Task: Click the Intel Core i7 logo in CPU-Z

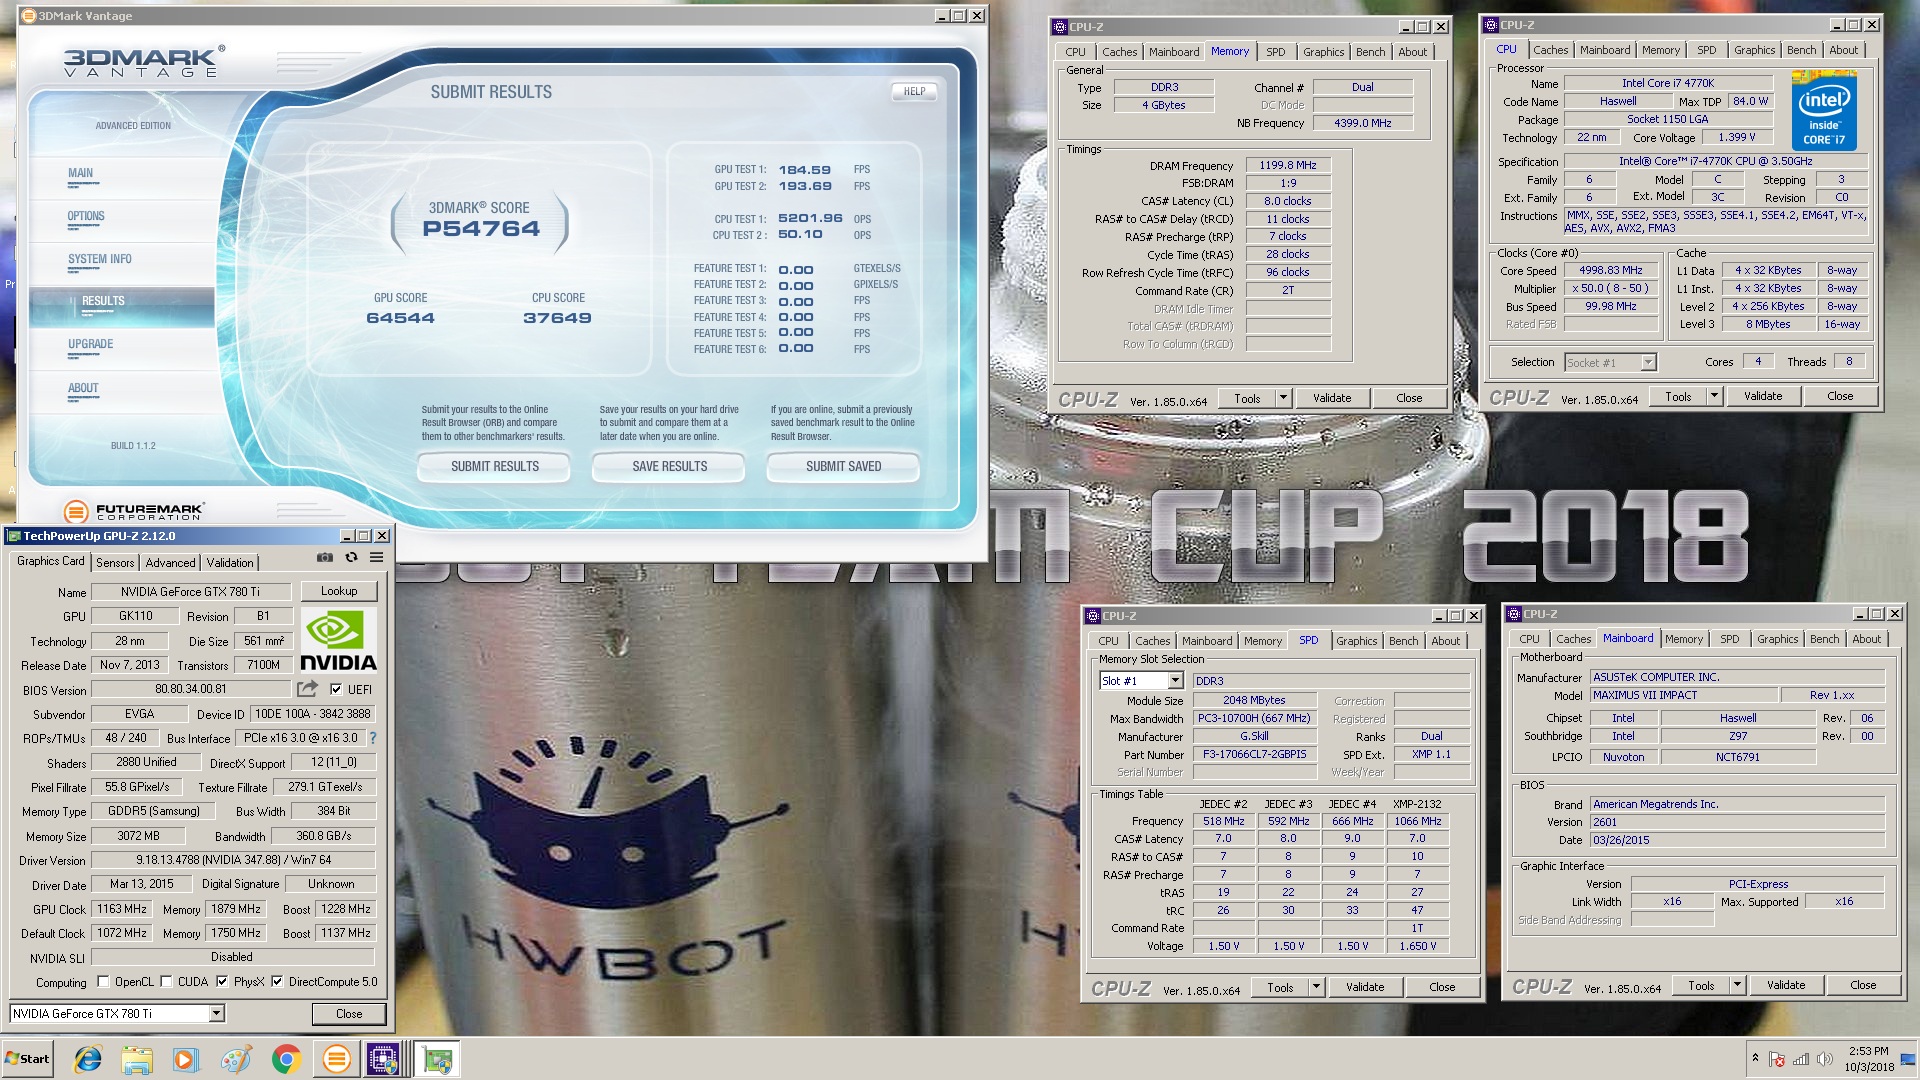Action: point(1824,111)
